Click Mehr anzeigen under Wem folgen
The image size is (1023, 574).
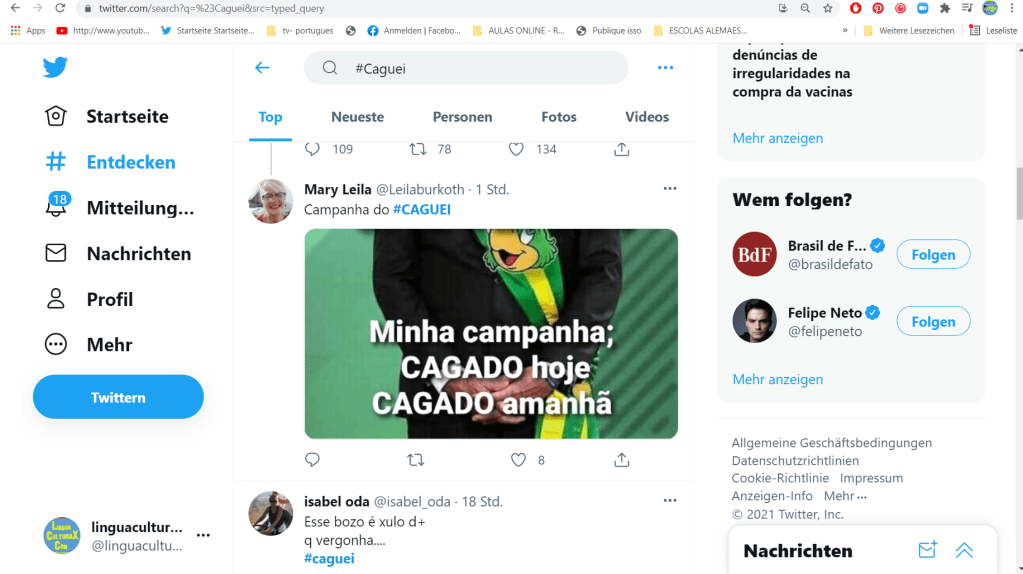778,380
